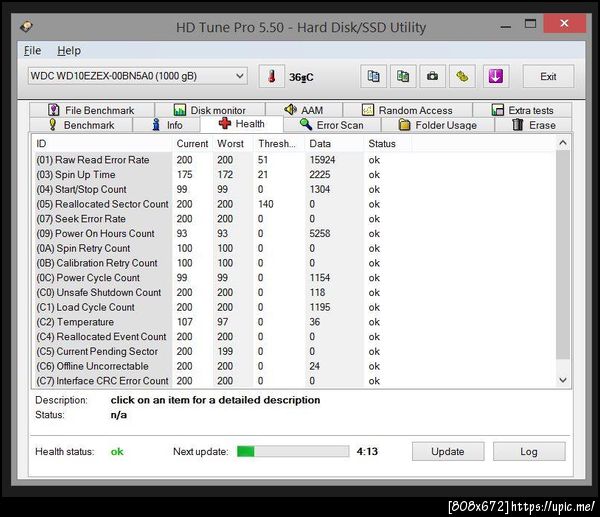This screenshot has width=600, height=517.
Task: Select the (05) Reallocated Sector Count row
Action: click(x=293, y=204)
